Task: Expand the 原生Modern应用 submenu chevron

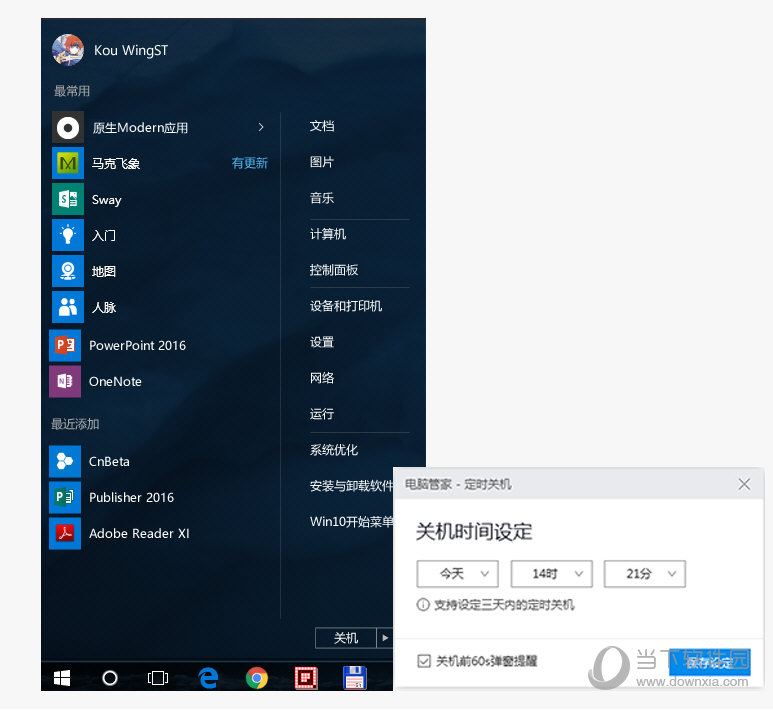Action: [261, 127]
